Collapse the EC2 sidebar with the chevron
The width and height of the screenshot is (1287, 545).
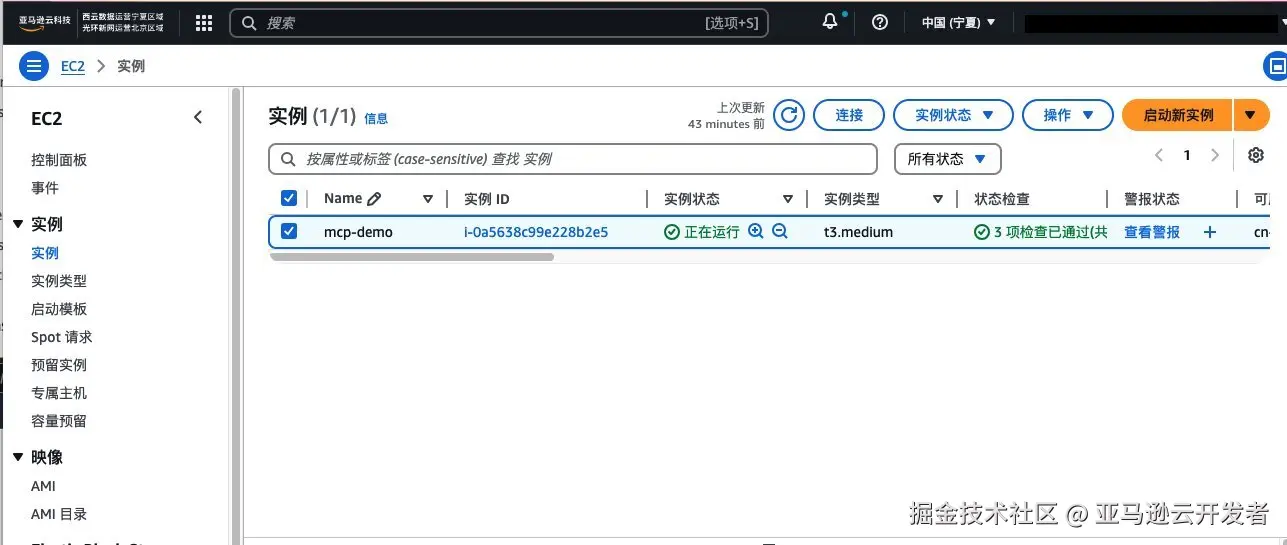pos(198,118)
